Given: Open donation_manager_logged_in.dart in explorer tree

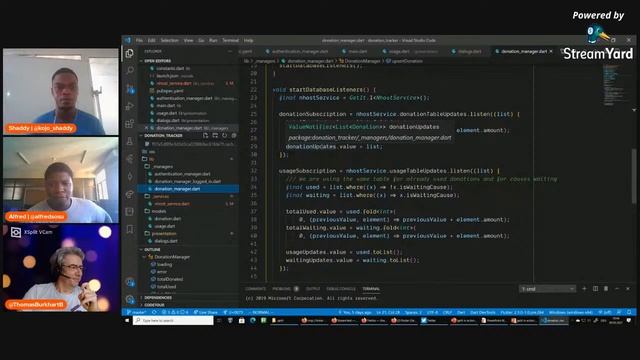Looking at the screenshot, I should tap(187, 181).
